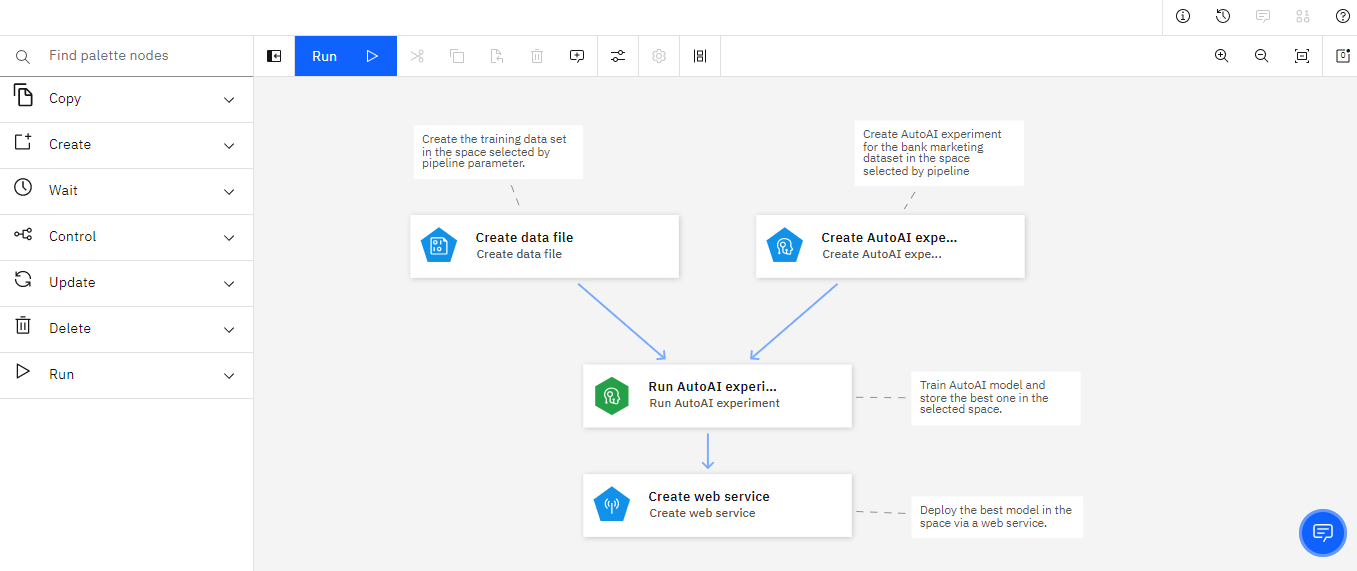Expand the Delete category chevron

pyautogui.click(x=229, y=330)
